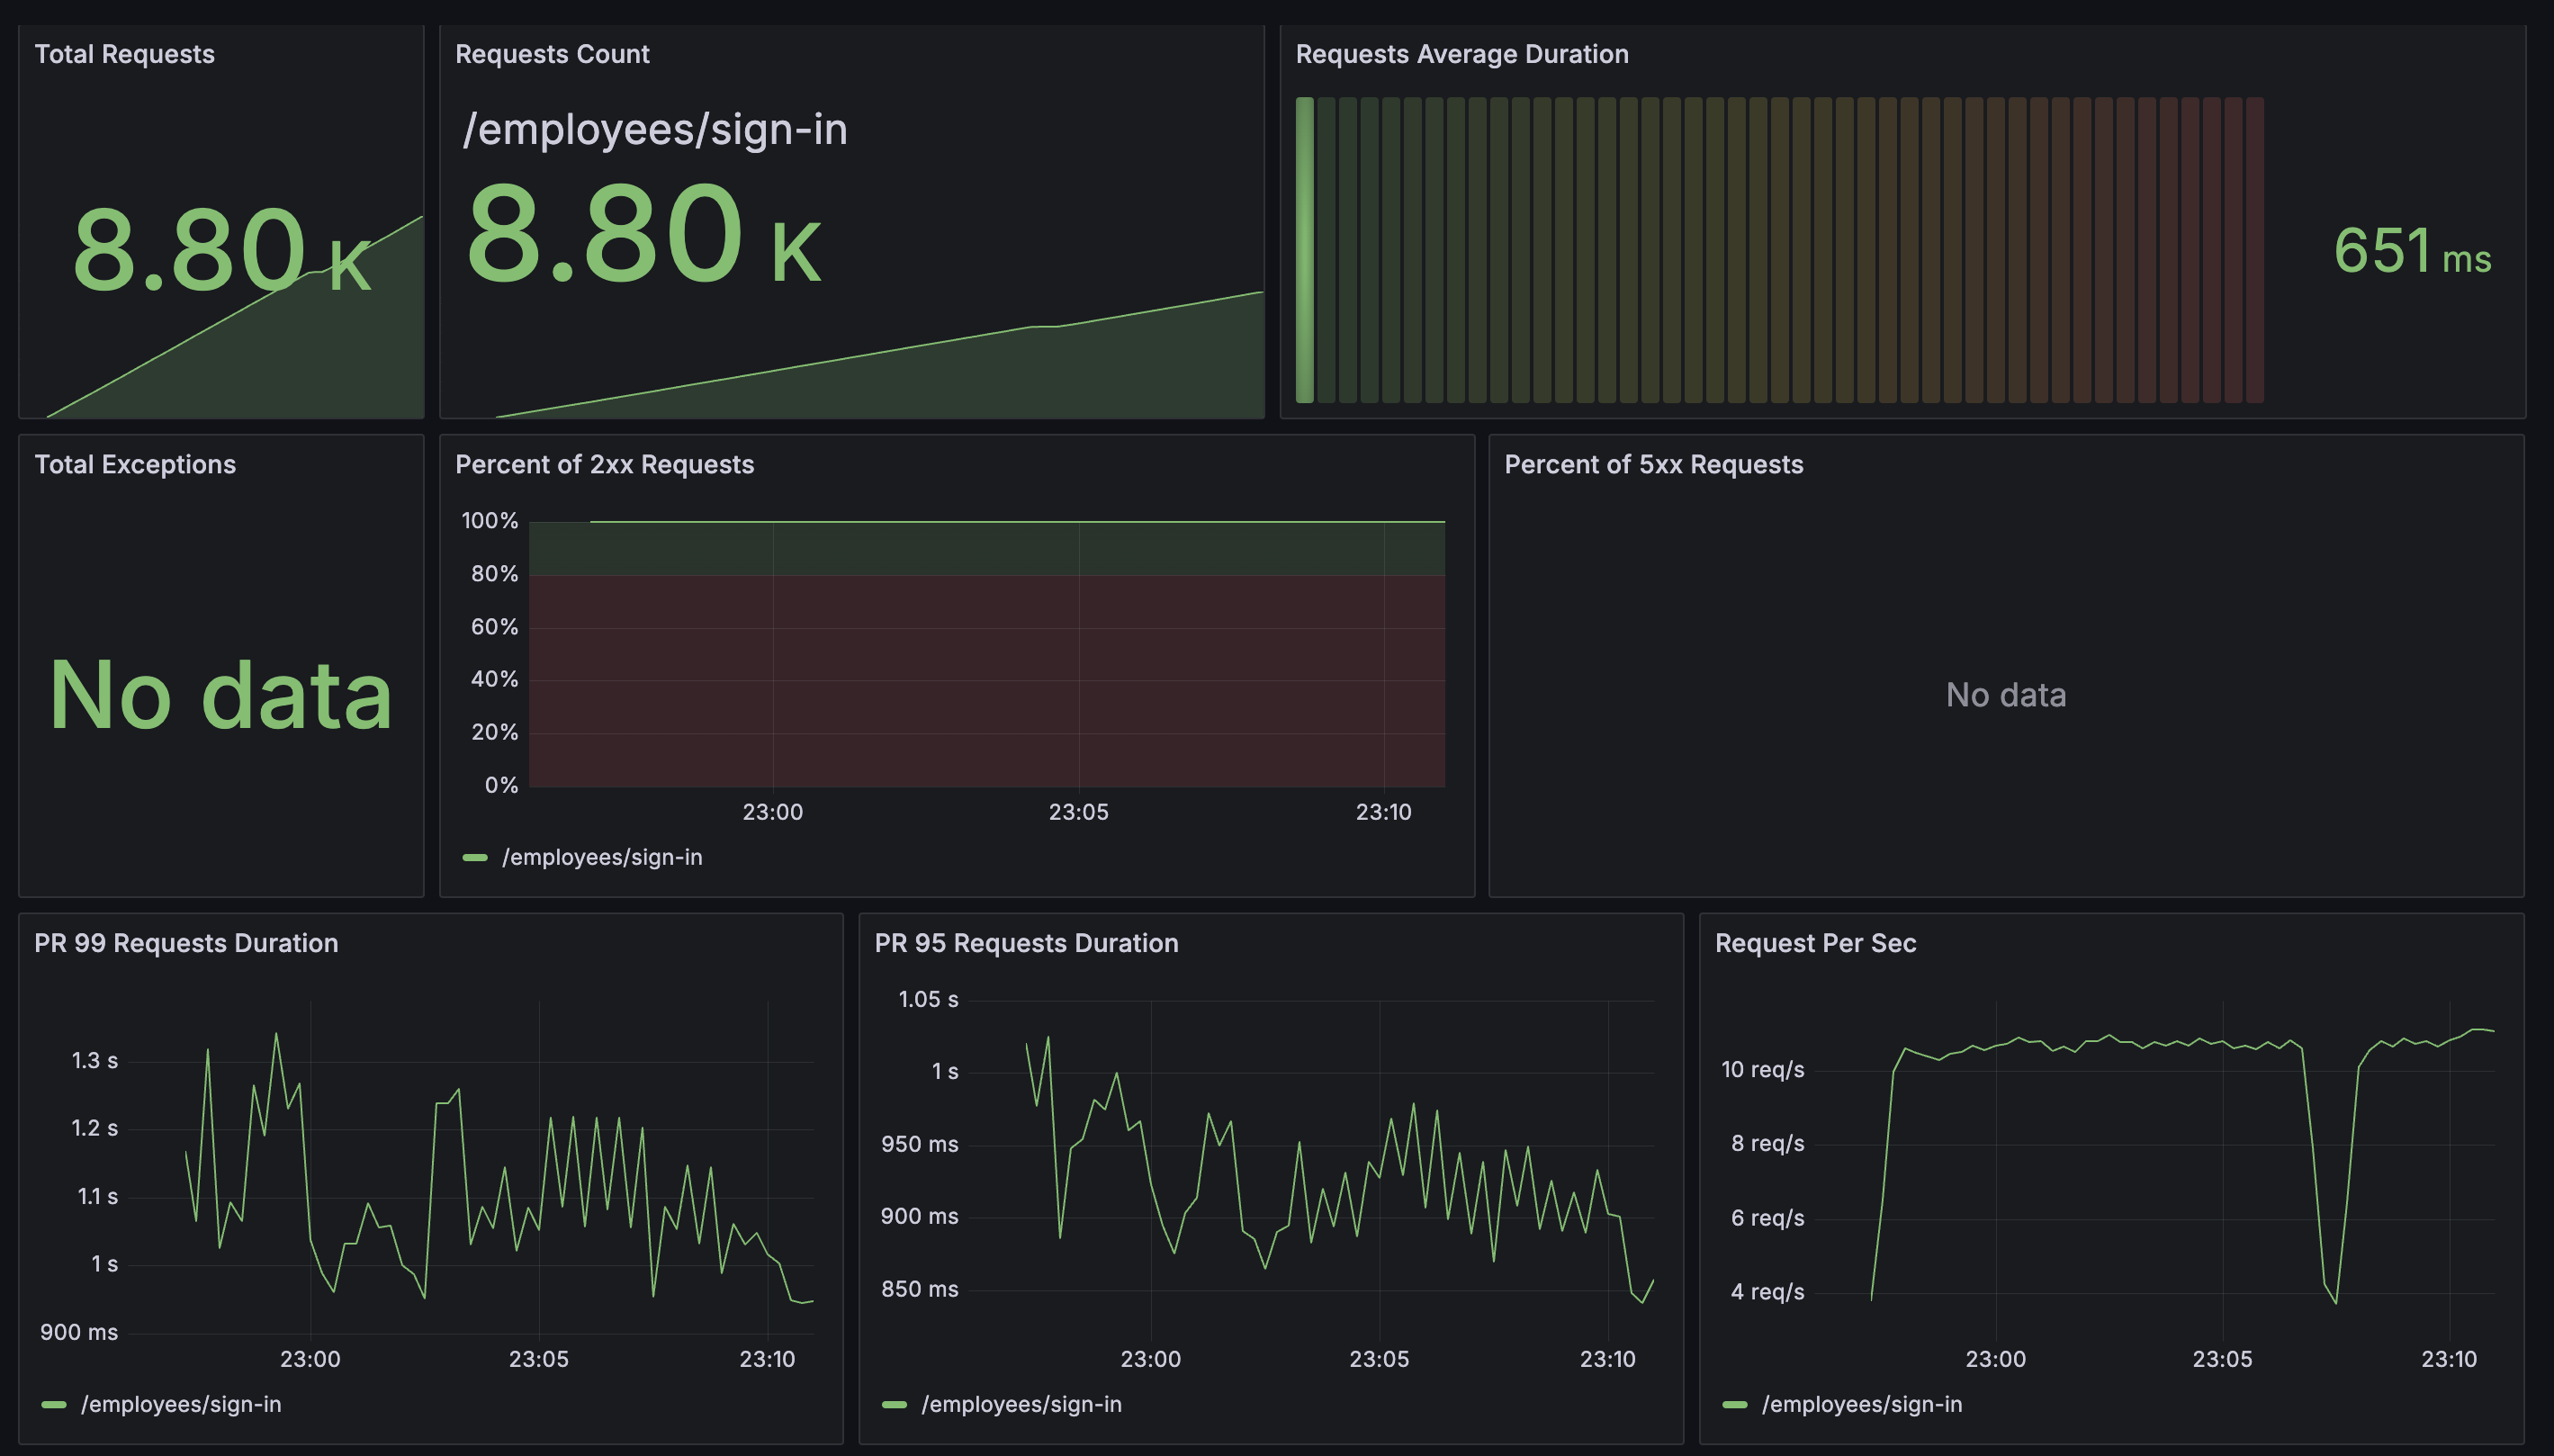Click the Total Requests panel title
Screen dimensions: 2554x1456
[124, 54]
